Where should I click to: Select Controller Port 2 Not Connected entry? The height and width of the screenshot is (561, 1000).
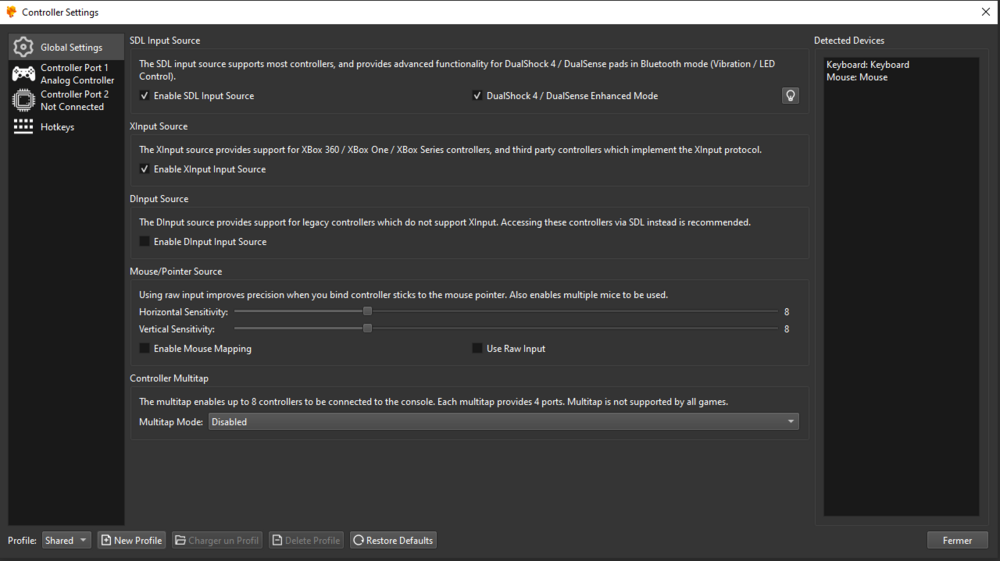[x=74, y=100]
